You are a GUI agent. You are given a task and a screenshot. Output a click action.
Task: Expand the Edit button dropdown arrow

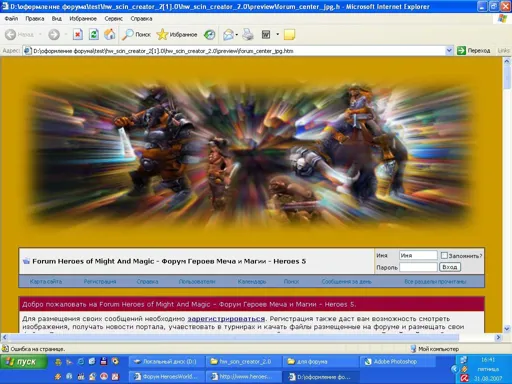tap(277, 34)
